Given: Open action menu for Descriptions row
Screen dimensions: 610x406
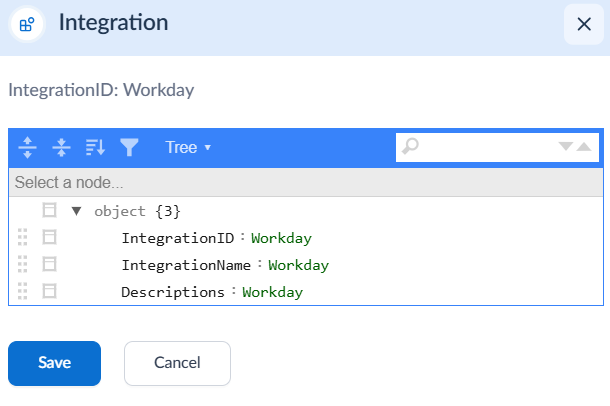Looking at the screenshot, I should [x=49, y=291].
